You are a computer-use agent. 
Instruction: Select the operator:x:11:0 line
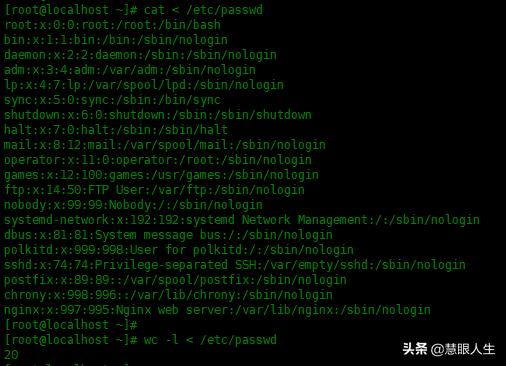(x=158, y=160)
